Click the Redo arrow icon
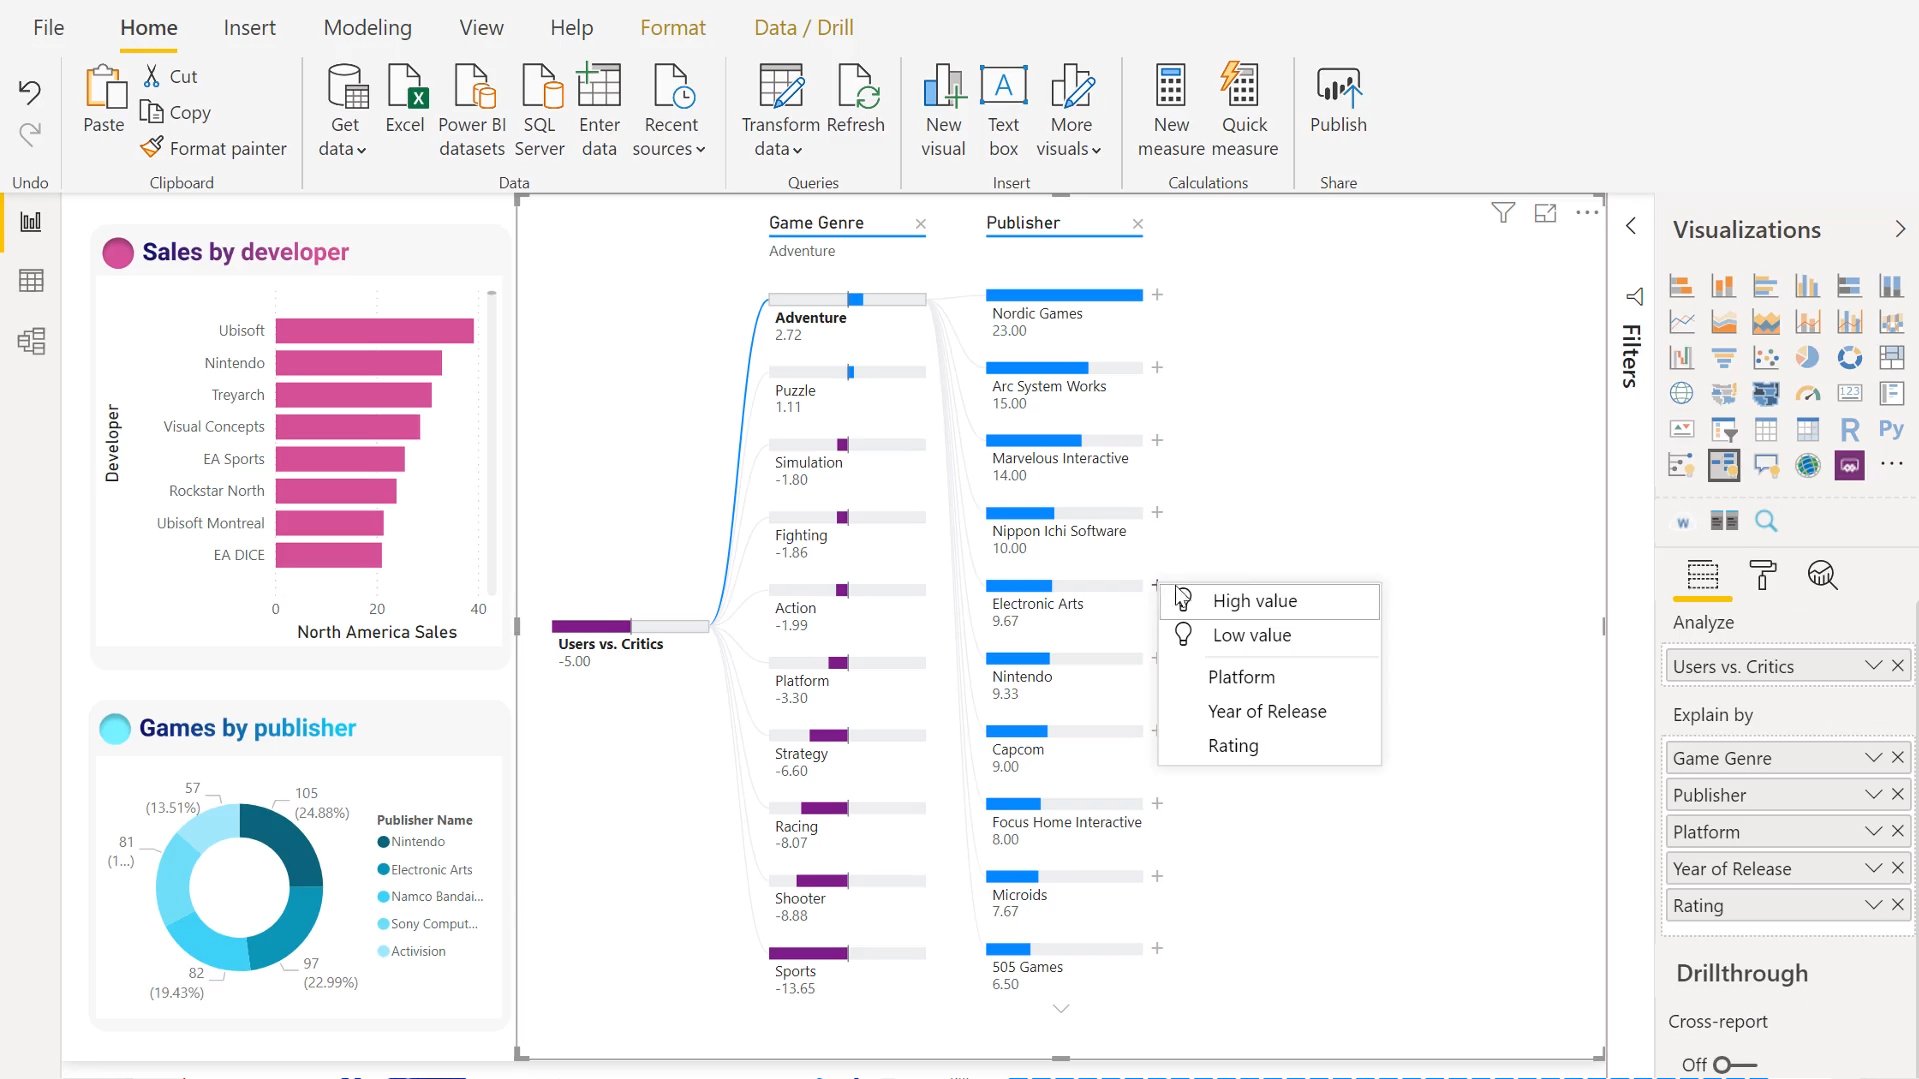Image resolution: width=1919 pixels, height=1079 pixels. tap(30, 134)
